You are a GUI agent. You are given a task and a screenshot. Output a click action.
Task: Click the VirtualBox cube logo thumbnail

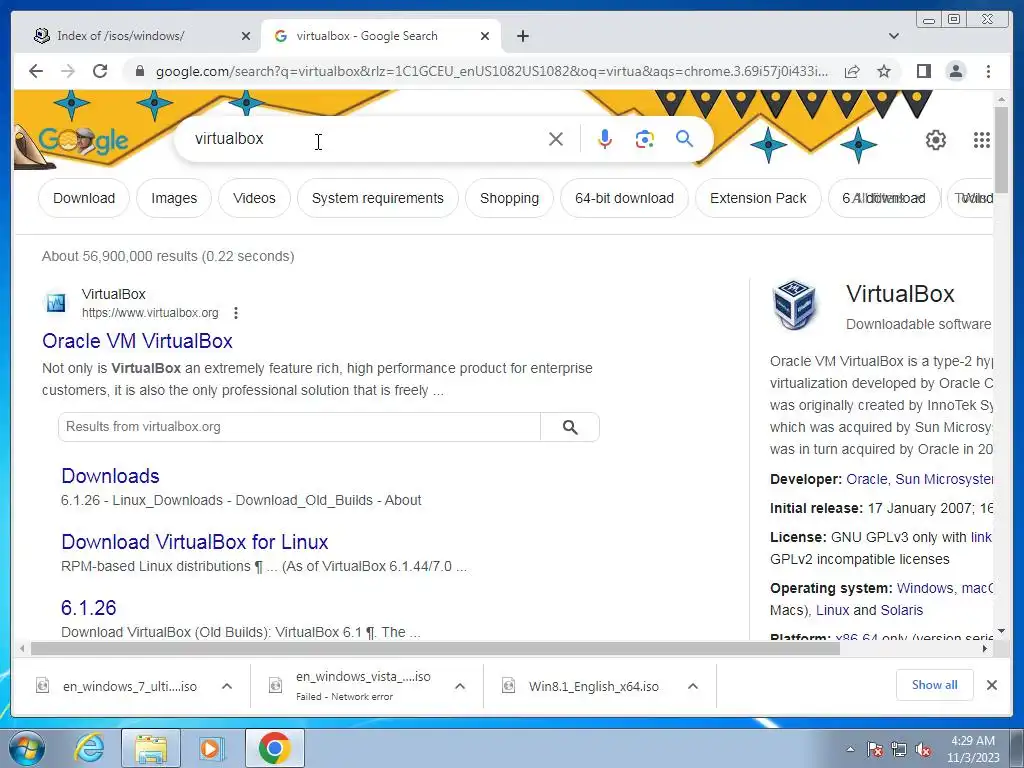pos(794,304)
